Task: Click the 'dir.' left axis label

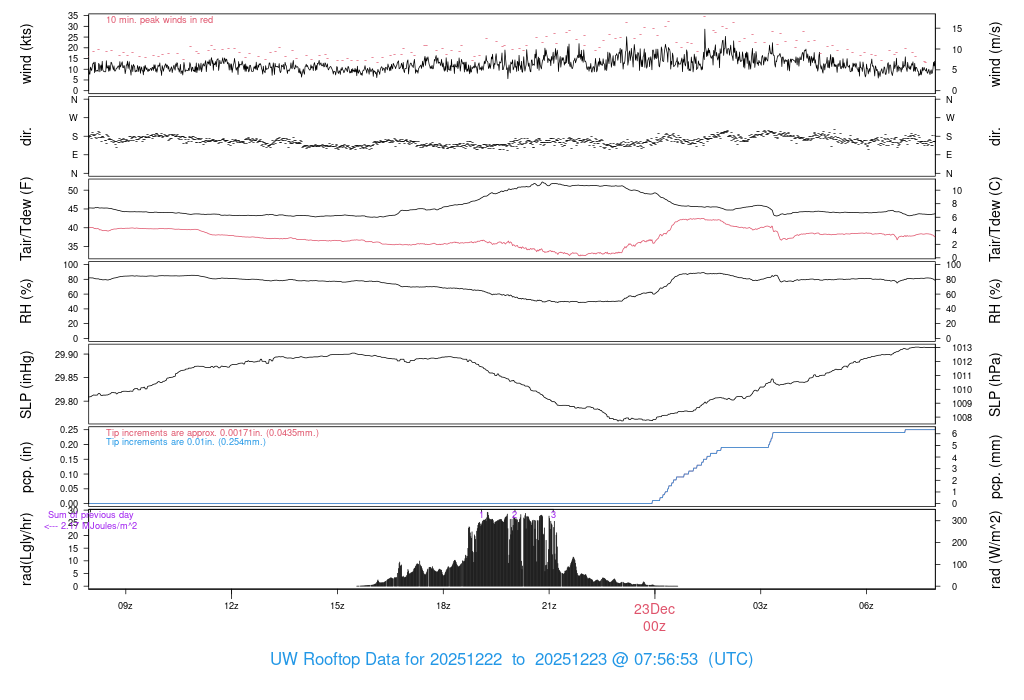Action: point(27,136)
